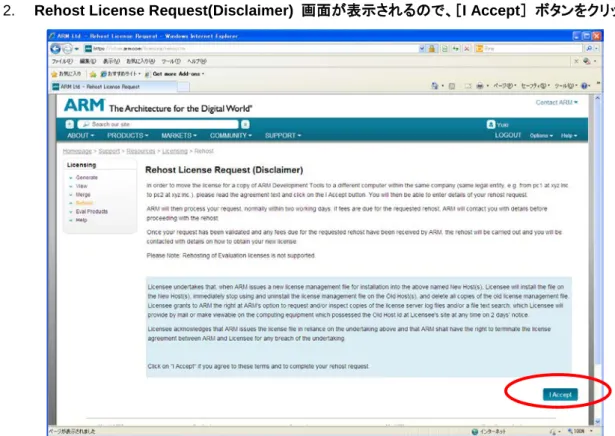This screenshot has width=615, height=436.
Task: Select Help in Licensing sidebar
Action: pos(81,220)
